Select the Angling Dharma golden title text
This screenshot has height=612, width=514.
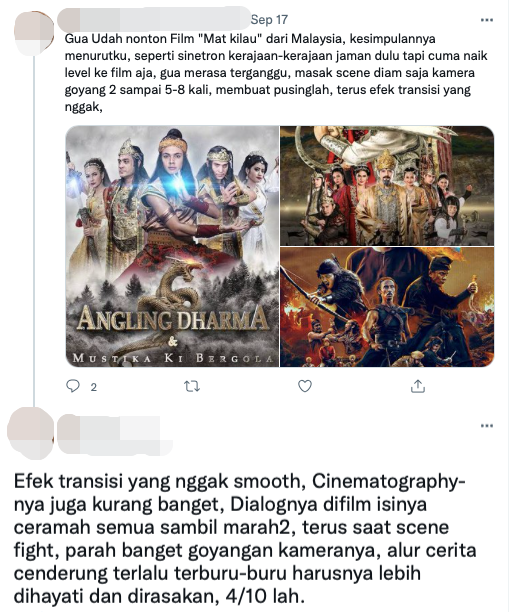(x=173, y=318)
